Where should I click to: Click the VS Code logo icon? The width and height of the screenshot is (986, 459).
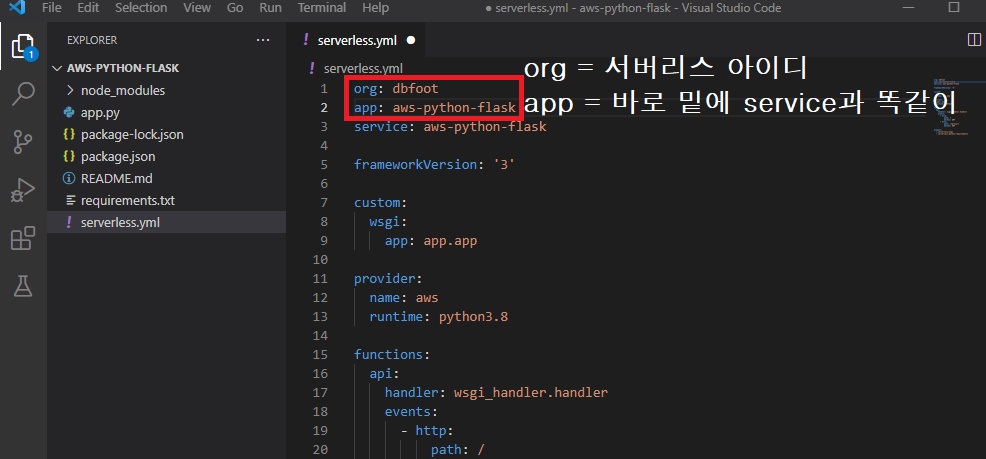coord(18,8)
